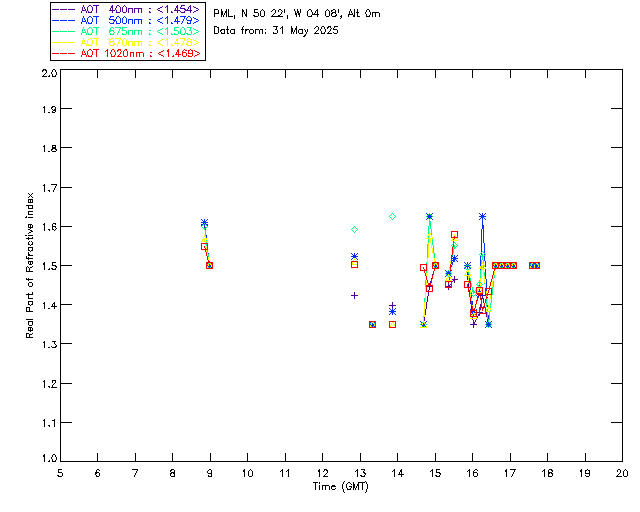Click the y-axis tick label '1.8'
The height and width of the screenshot is (512, 640).
49,148
